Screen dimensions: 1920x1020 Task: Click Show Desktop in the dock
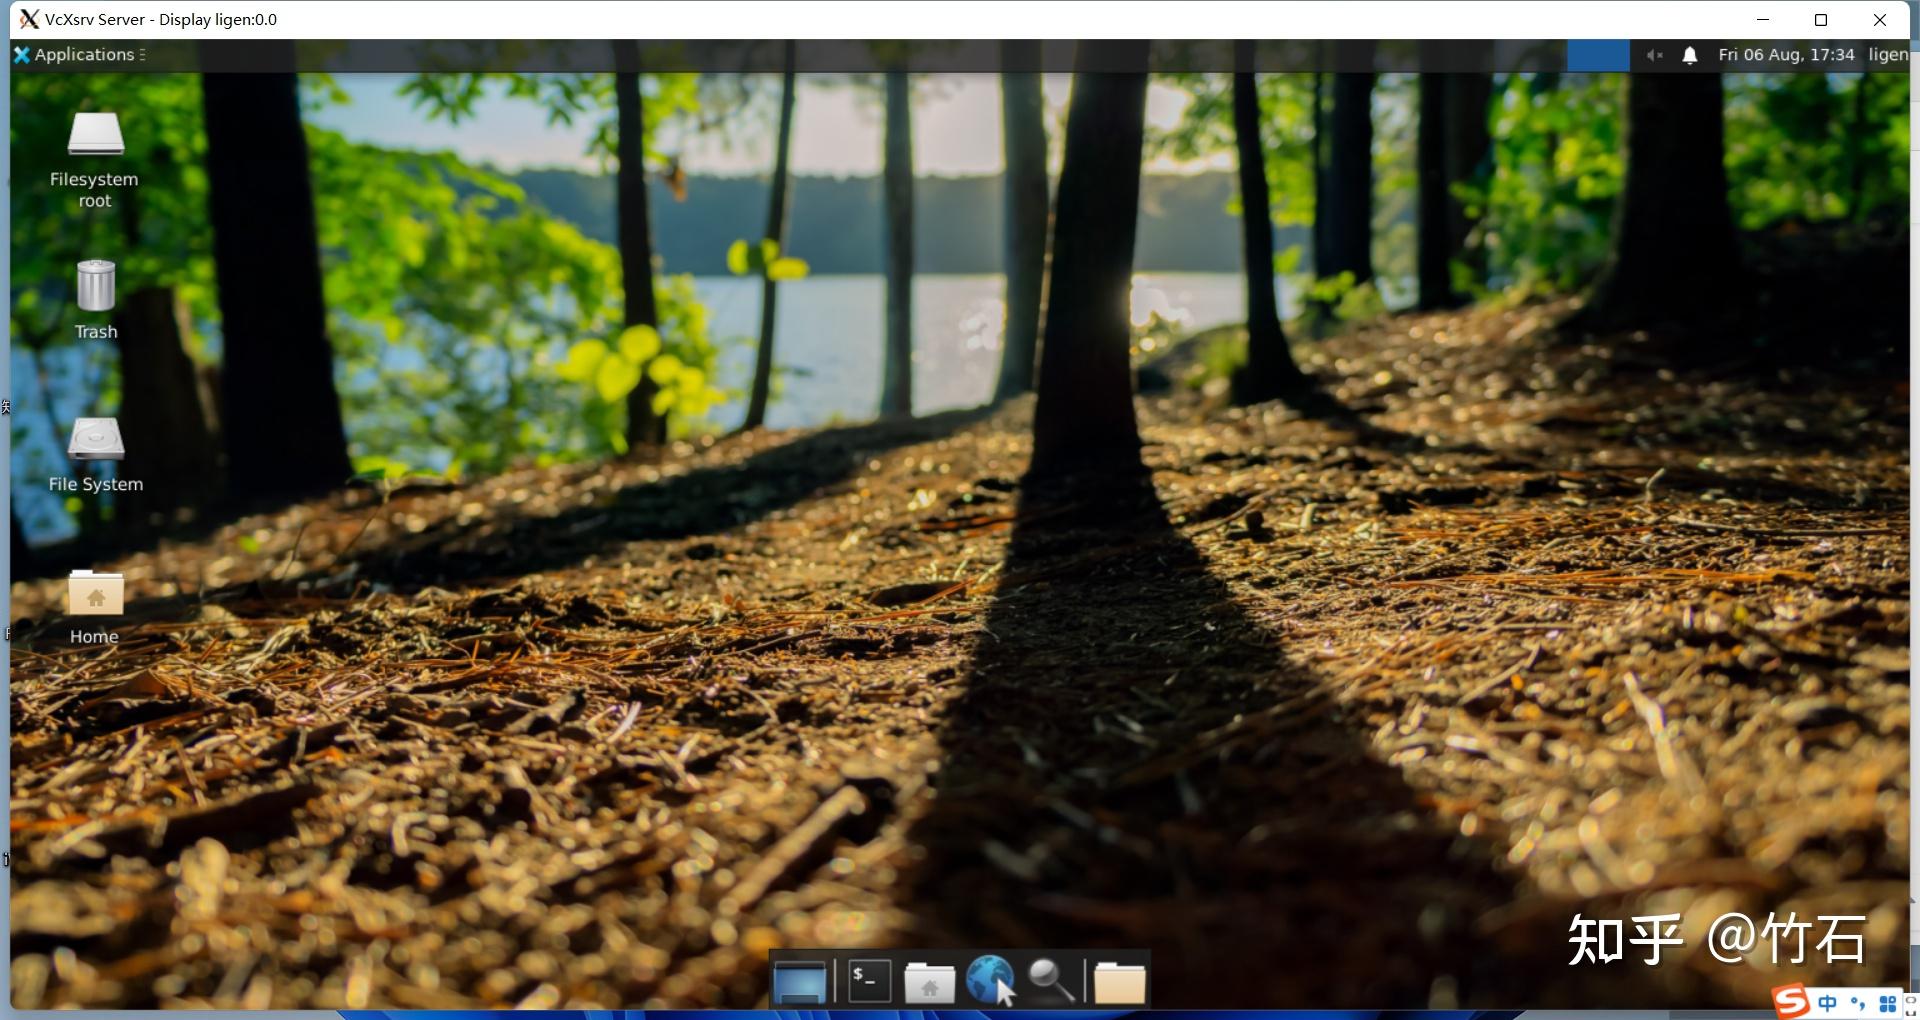click(x=800, y=980)
